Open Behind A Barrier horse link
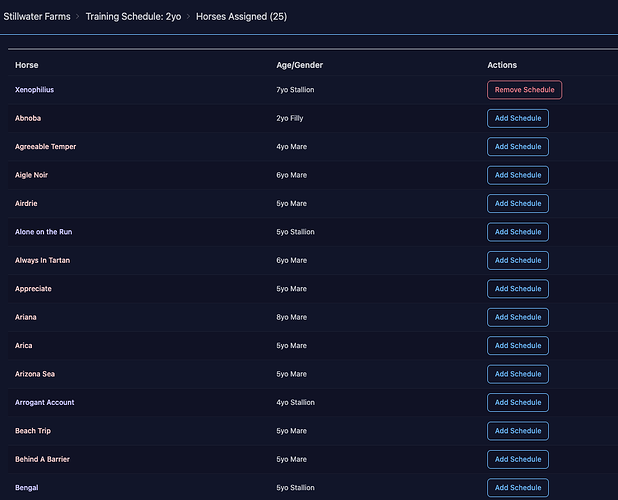Viewport: 618px width, 500px height. coord(42,459)
